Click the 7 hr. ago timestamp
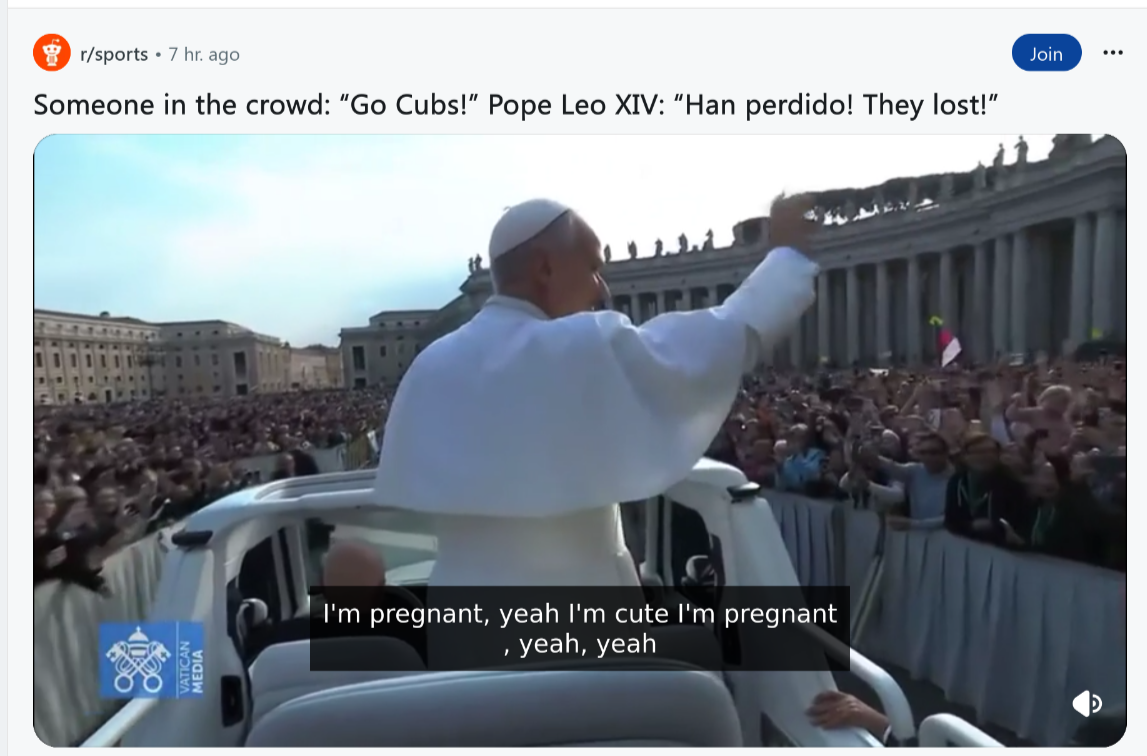 point(204,55)
